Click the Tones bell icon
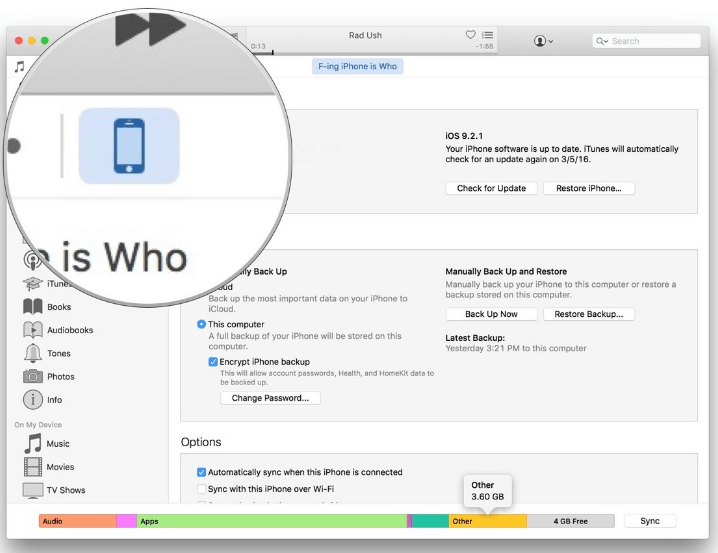Screen dimensions: 718x553 tap(33, 353)
